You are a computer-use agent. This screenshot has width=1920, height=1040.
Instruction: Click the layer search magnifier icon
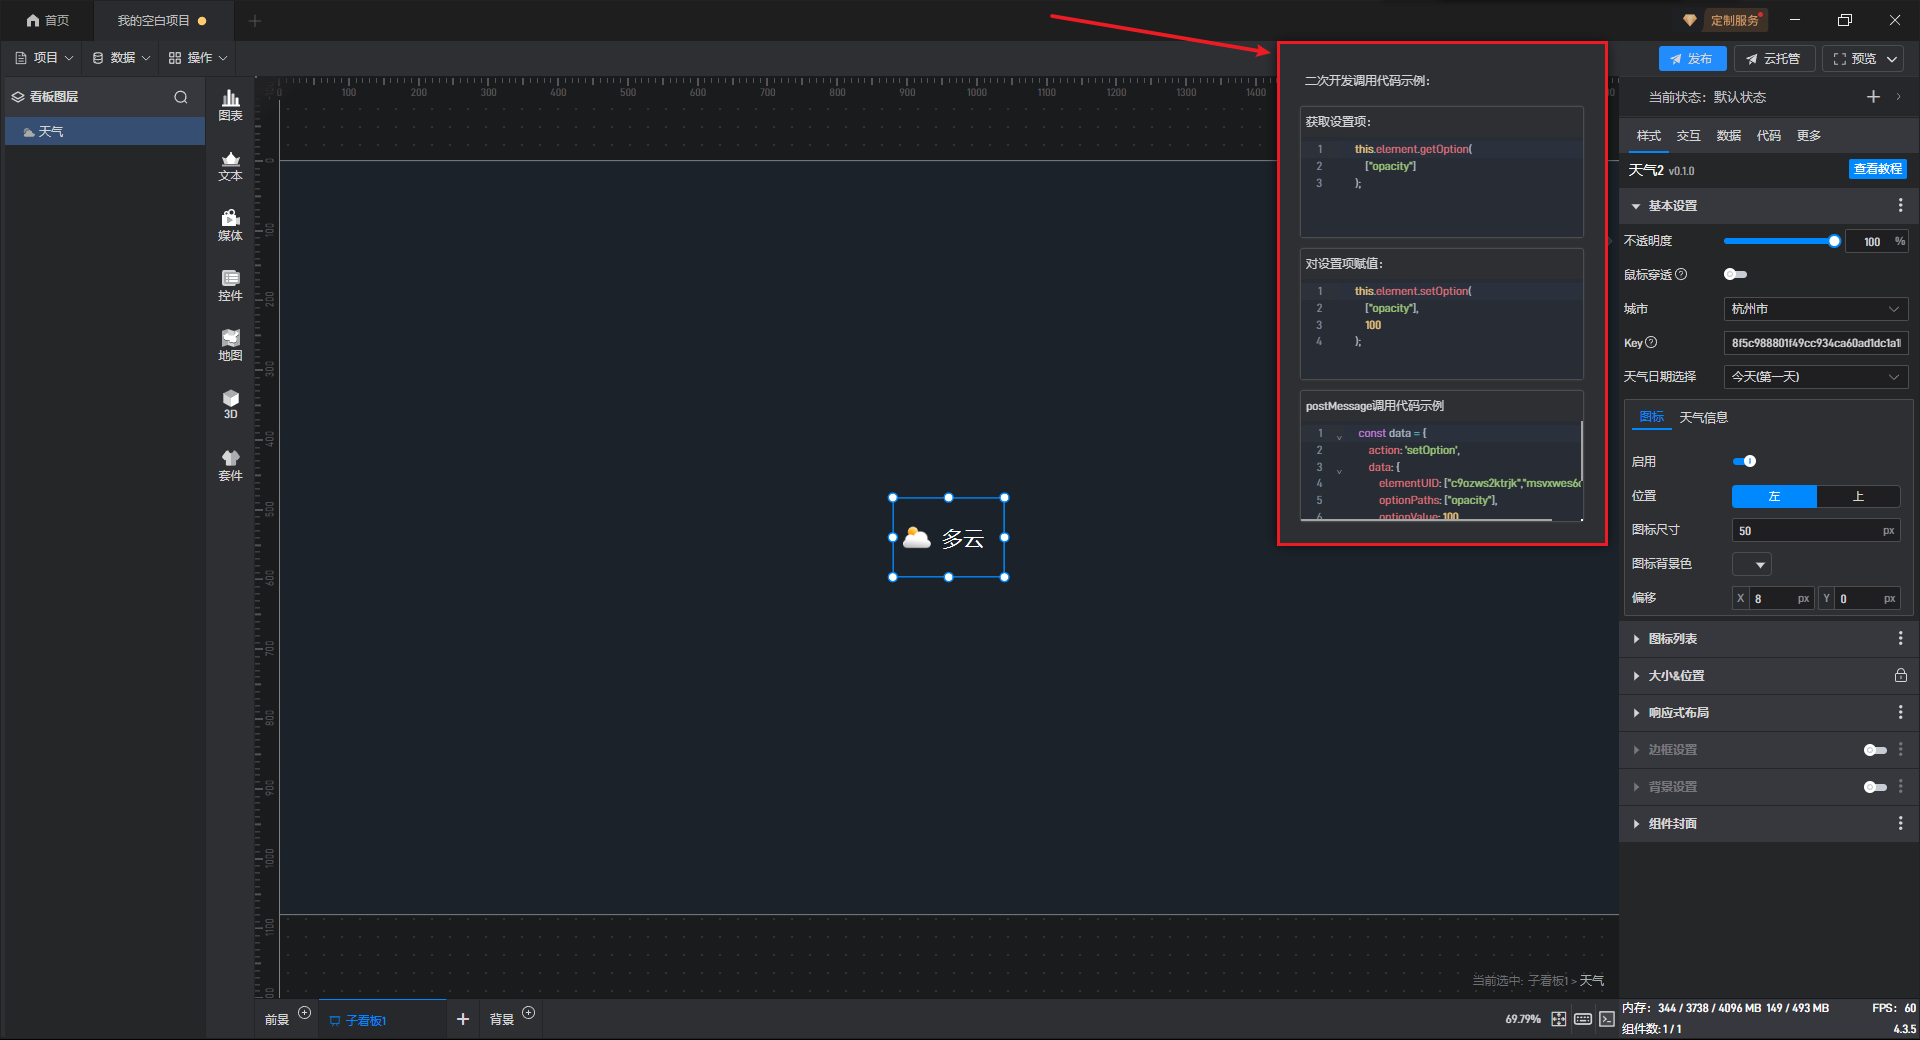pyautogui.click(x=181, y=97)
